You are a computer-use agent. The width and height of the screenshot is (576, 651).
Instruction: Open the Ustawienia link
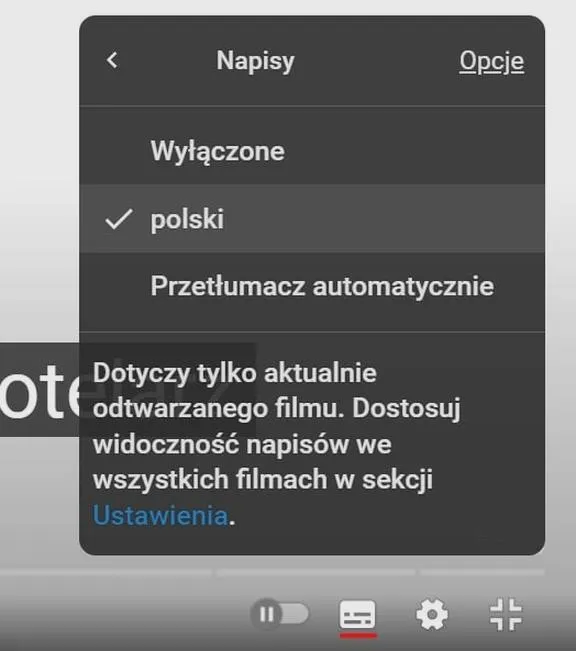point(160,515)
